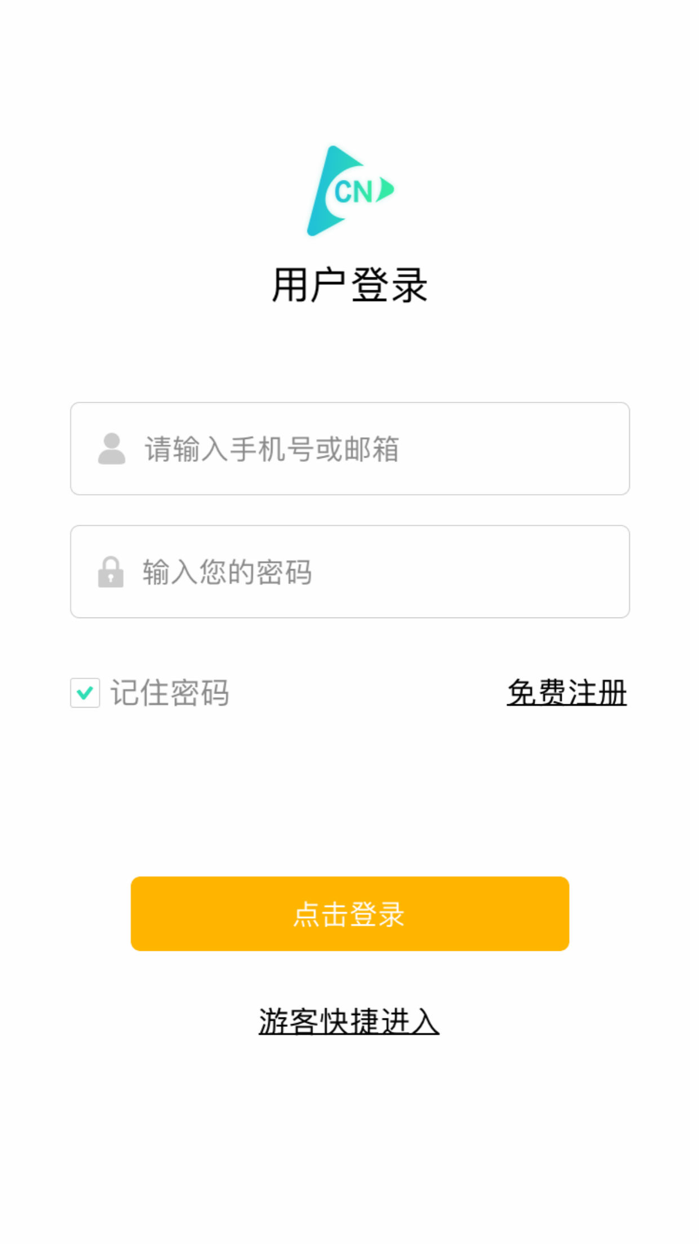
Task: Focus the 请输入手机号或邮箱 input field
Action: (349, 448)
